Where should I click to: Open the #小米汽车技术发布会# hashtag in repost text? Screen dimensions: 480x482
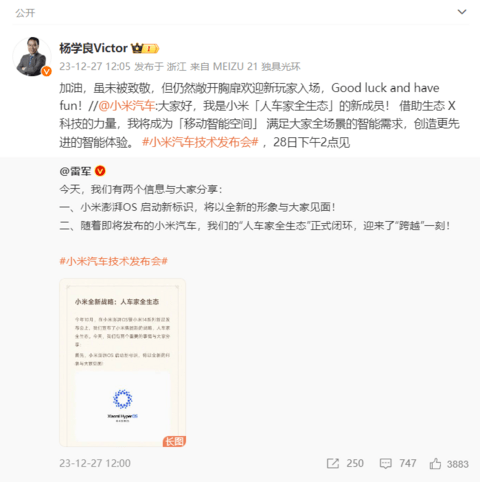(x=200, y=142)
